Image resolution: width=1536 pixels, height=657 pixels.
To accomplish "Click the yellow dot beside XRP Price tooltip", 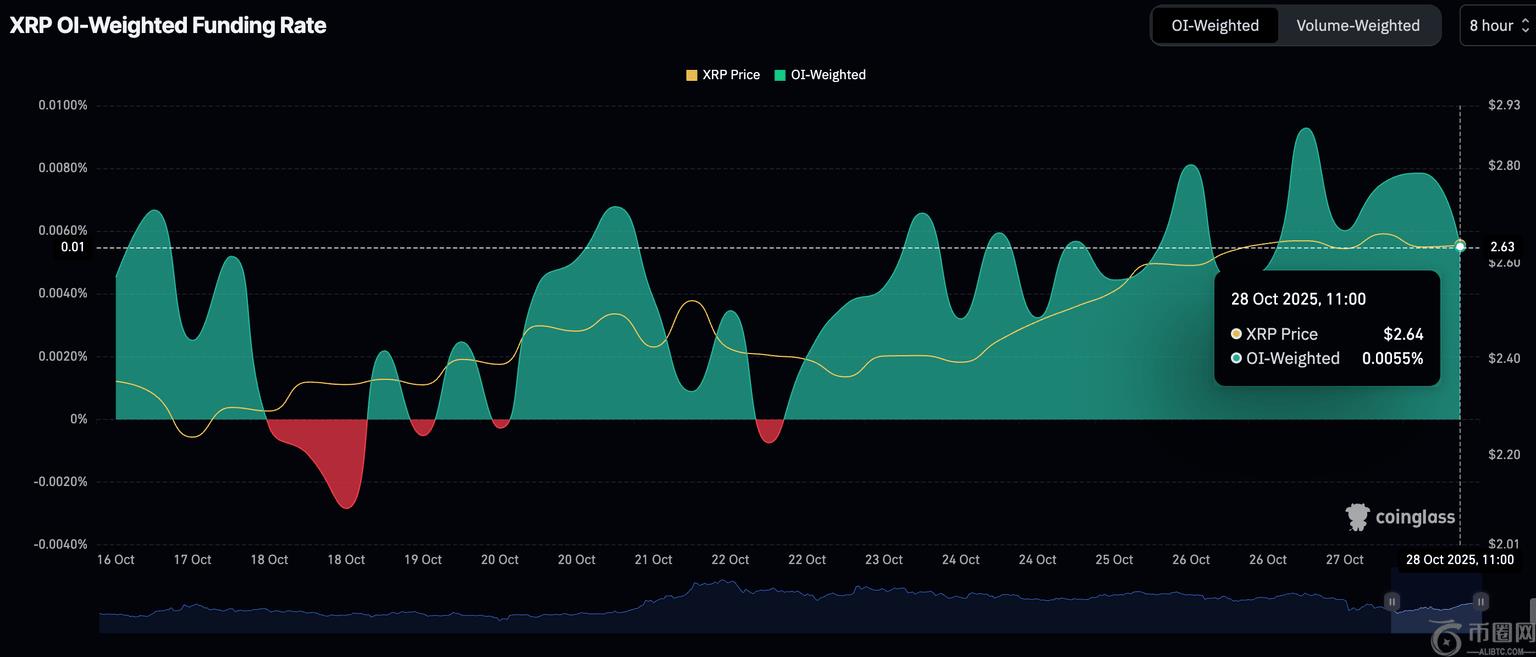I will point(1237,334).
